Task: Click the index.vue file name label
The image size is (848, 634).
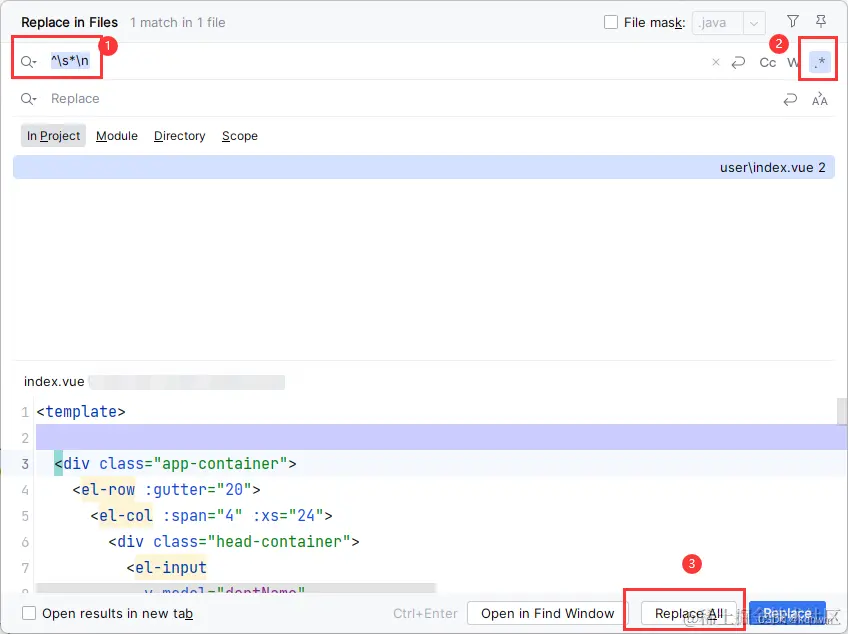Action: (54, 381)
